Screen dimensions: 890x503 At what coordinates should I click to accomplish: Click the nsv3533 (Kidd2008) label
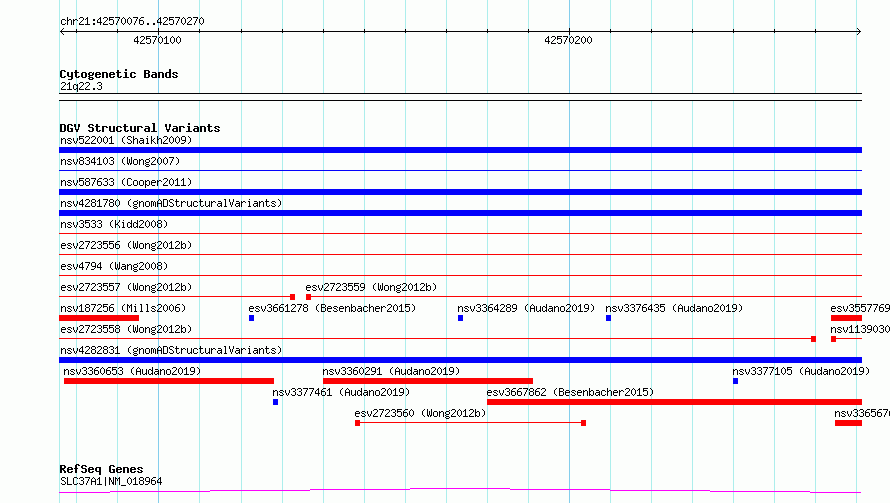(x=114, y=224)
